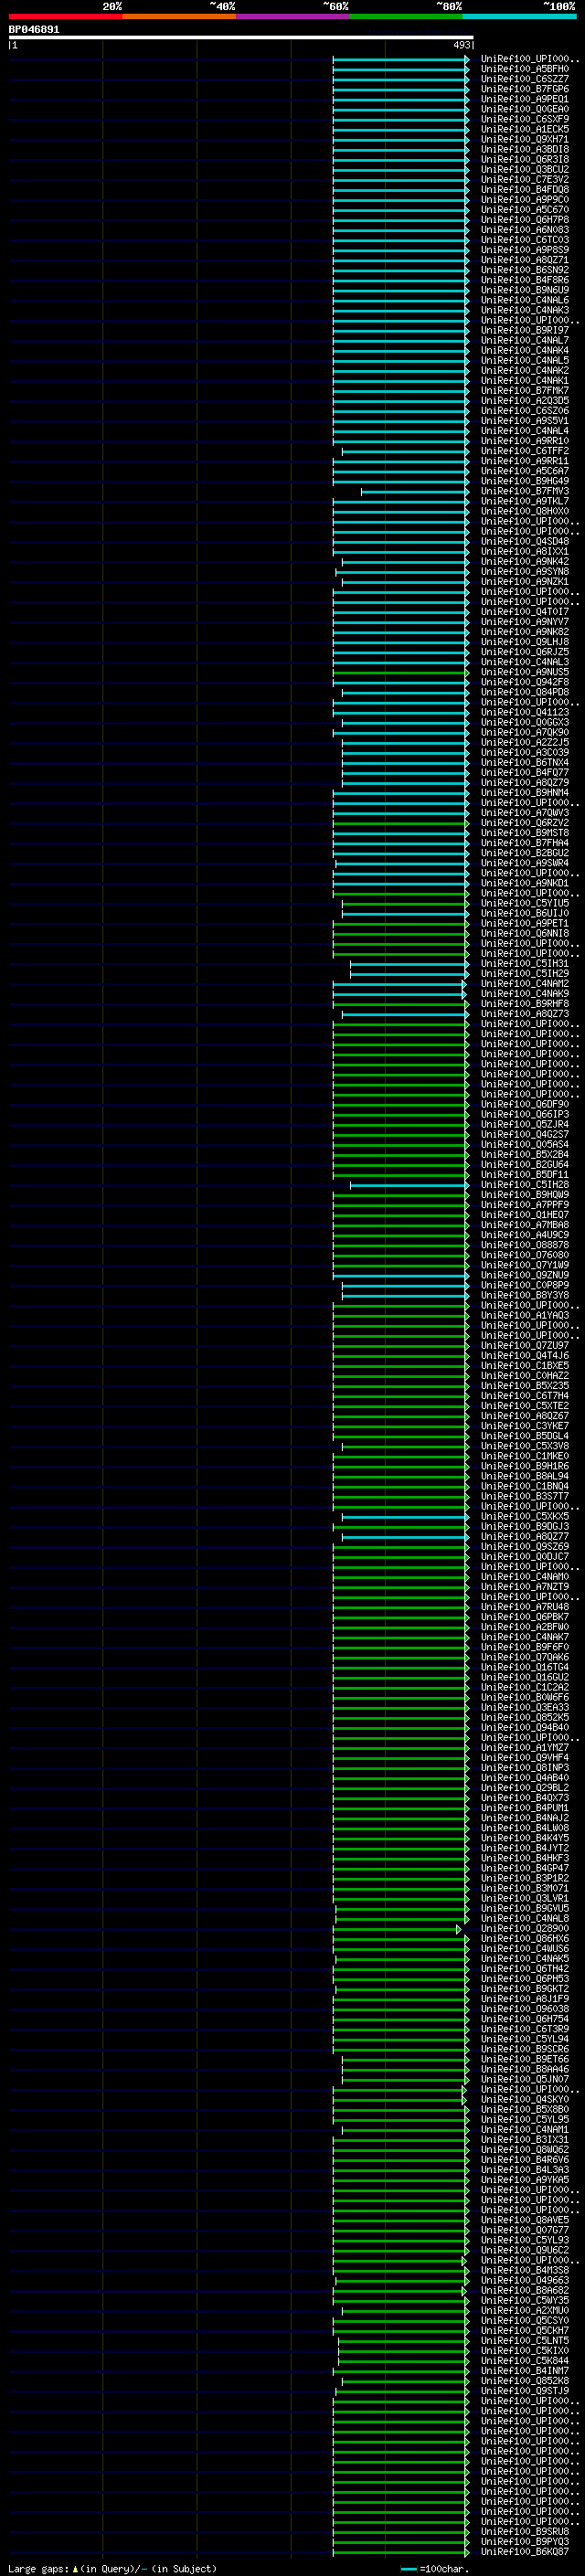Viewport: 585px width, 2576px height.
Task: Select hit UniRef100_B4FDQ8
Action: (x=524, y=189)
